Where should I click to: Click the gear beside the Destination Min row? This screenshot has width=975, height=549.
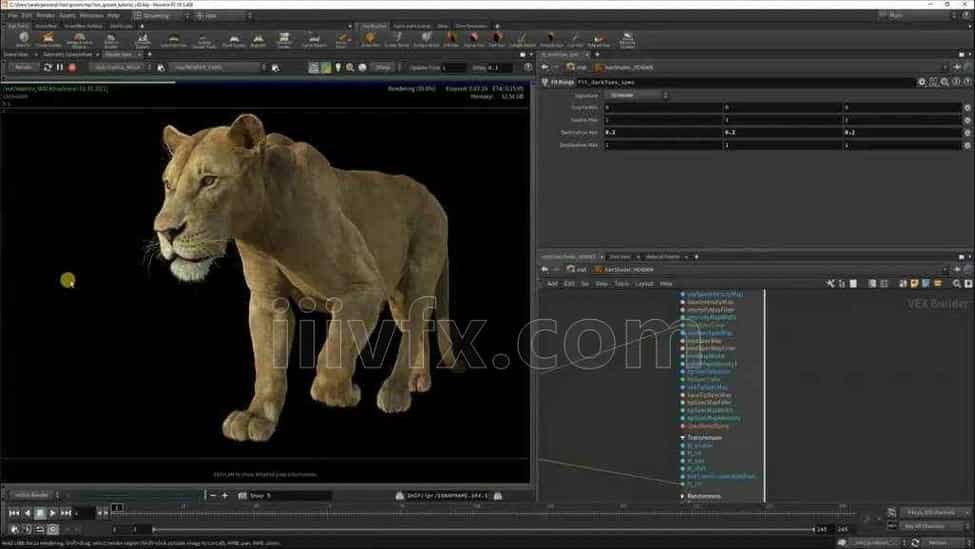point(968,132)
